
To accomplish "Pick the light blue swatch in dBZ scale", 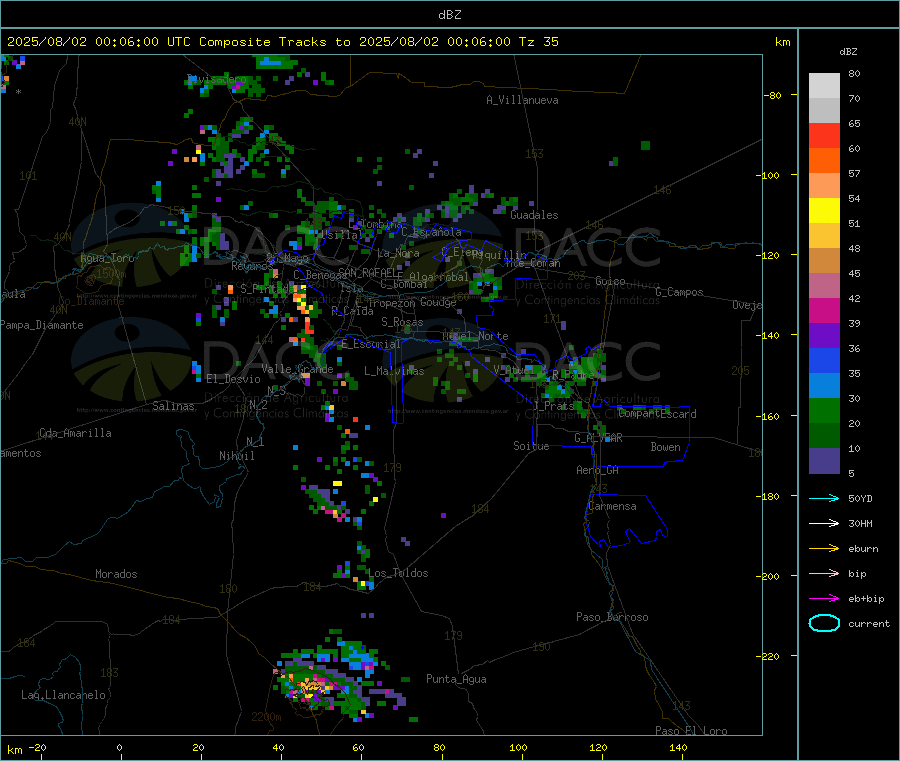I will point(824,386).
